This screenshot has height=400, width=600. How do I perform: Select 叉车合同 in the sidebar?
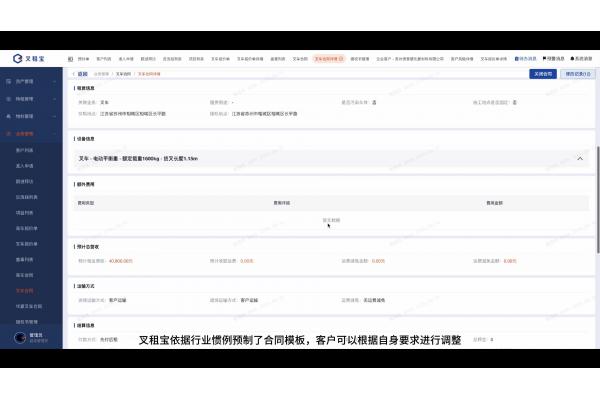pos(24,290)
